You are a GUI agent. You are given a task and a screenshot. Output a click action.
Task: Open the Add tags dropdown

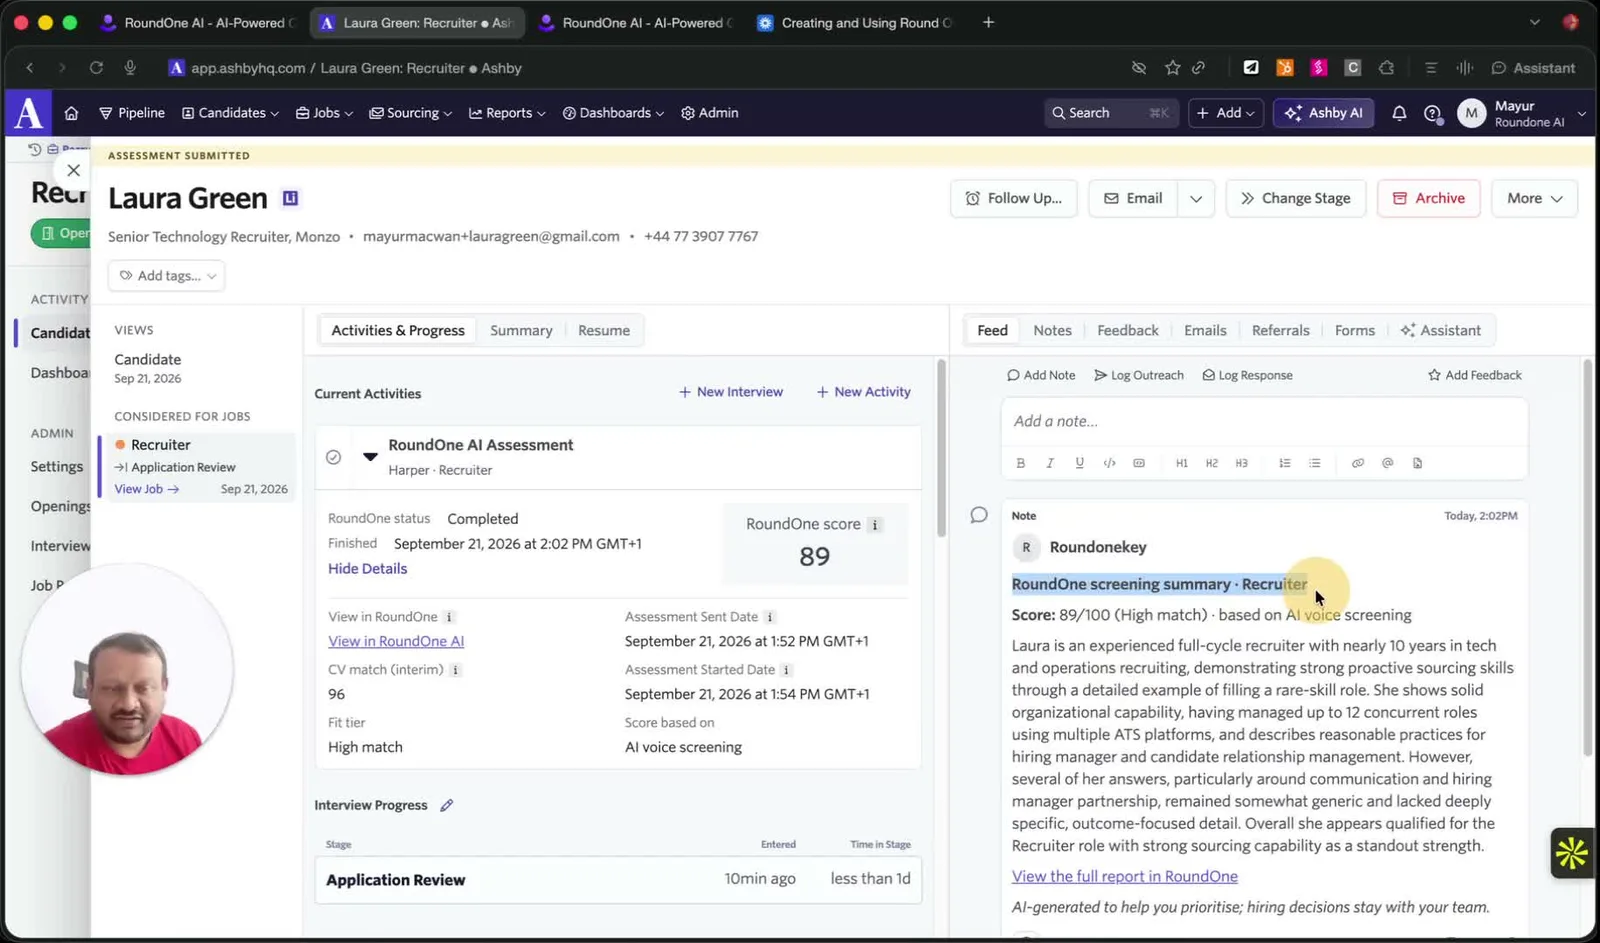[167, 275]
